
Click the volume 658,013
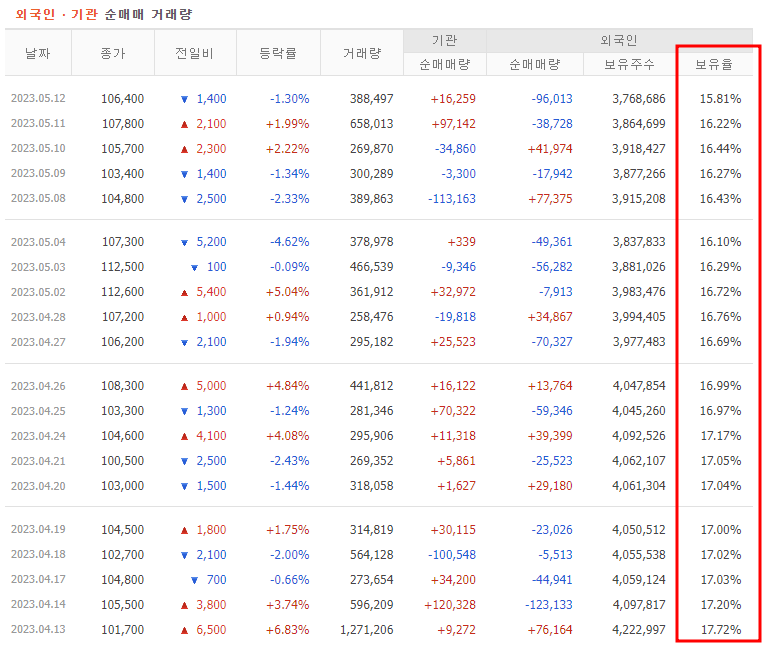[372, 124]
